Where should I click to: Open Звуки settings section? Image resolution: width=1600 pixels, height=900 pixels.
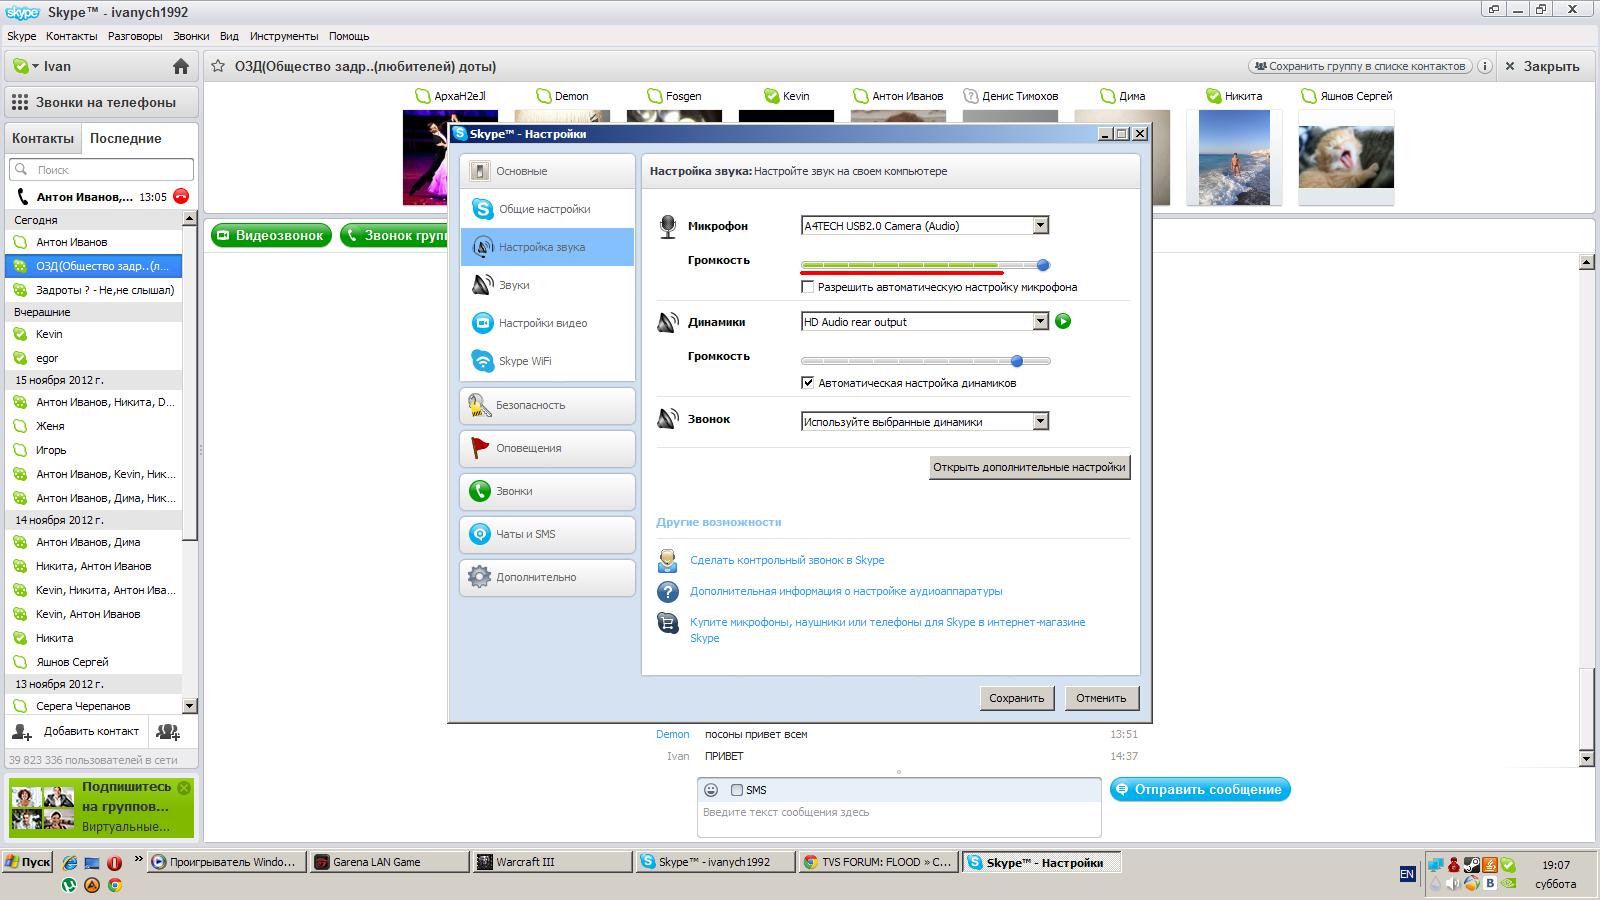548,285
